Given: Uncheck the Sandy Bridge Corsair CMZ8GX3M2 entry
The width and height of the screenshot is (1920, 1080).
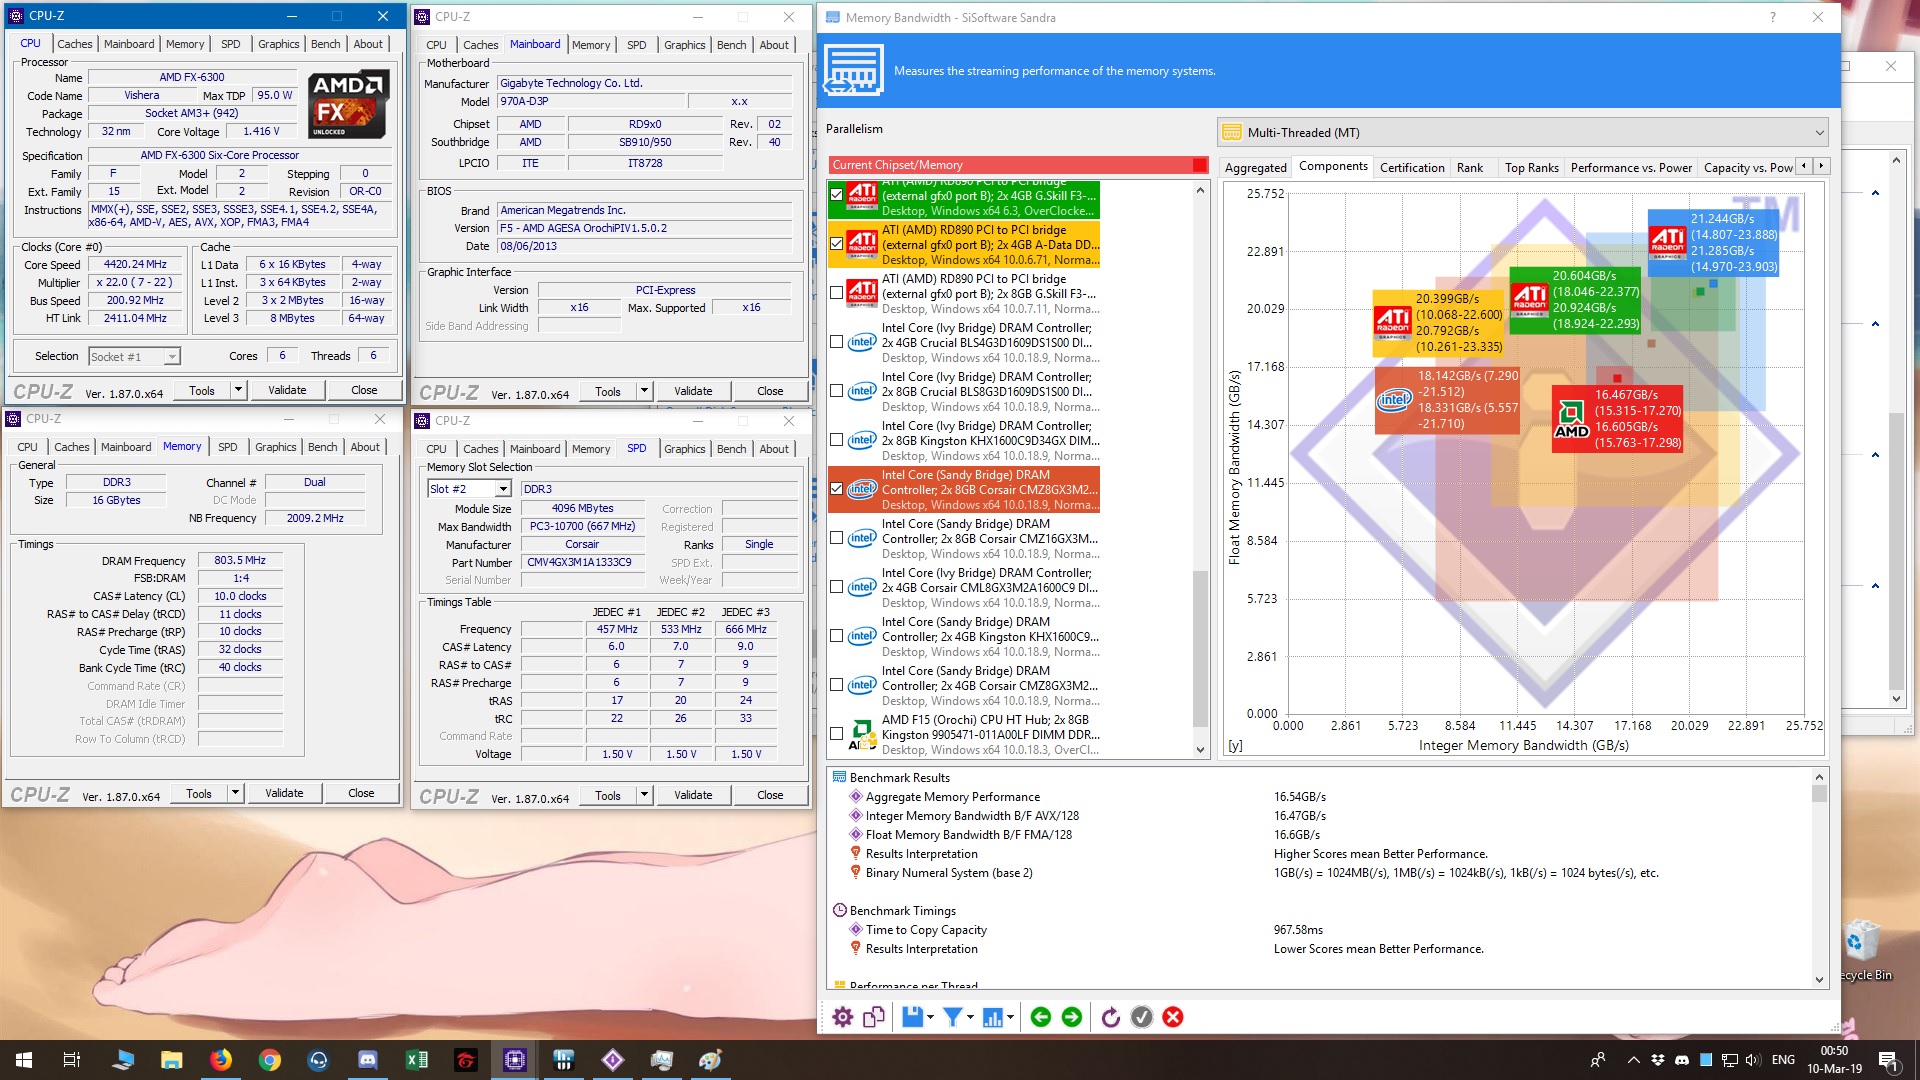Looking at the screenshot, I should click(837, 489).
